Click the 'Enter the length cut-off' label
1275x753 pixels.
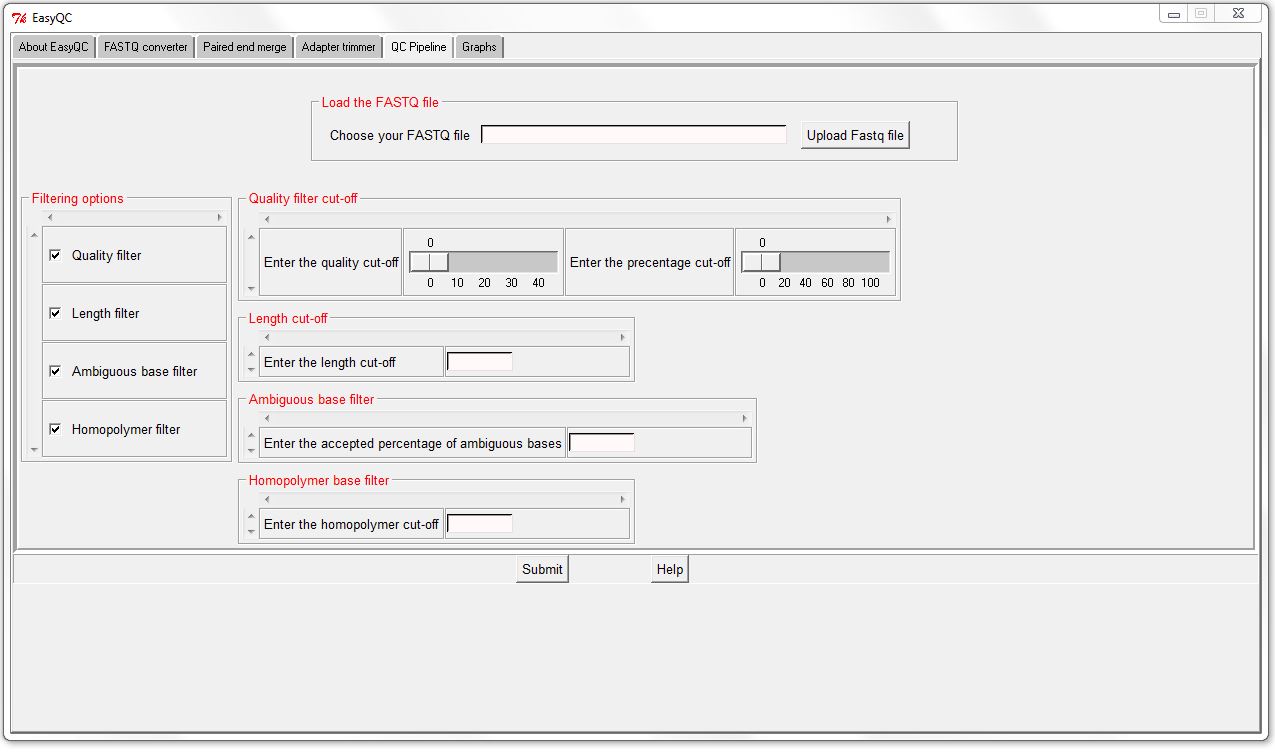point(330,362)
